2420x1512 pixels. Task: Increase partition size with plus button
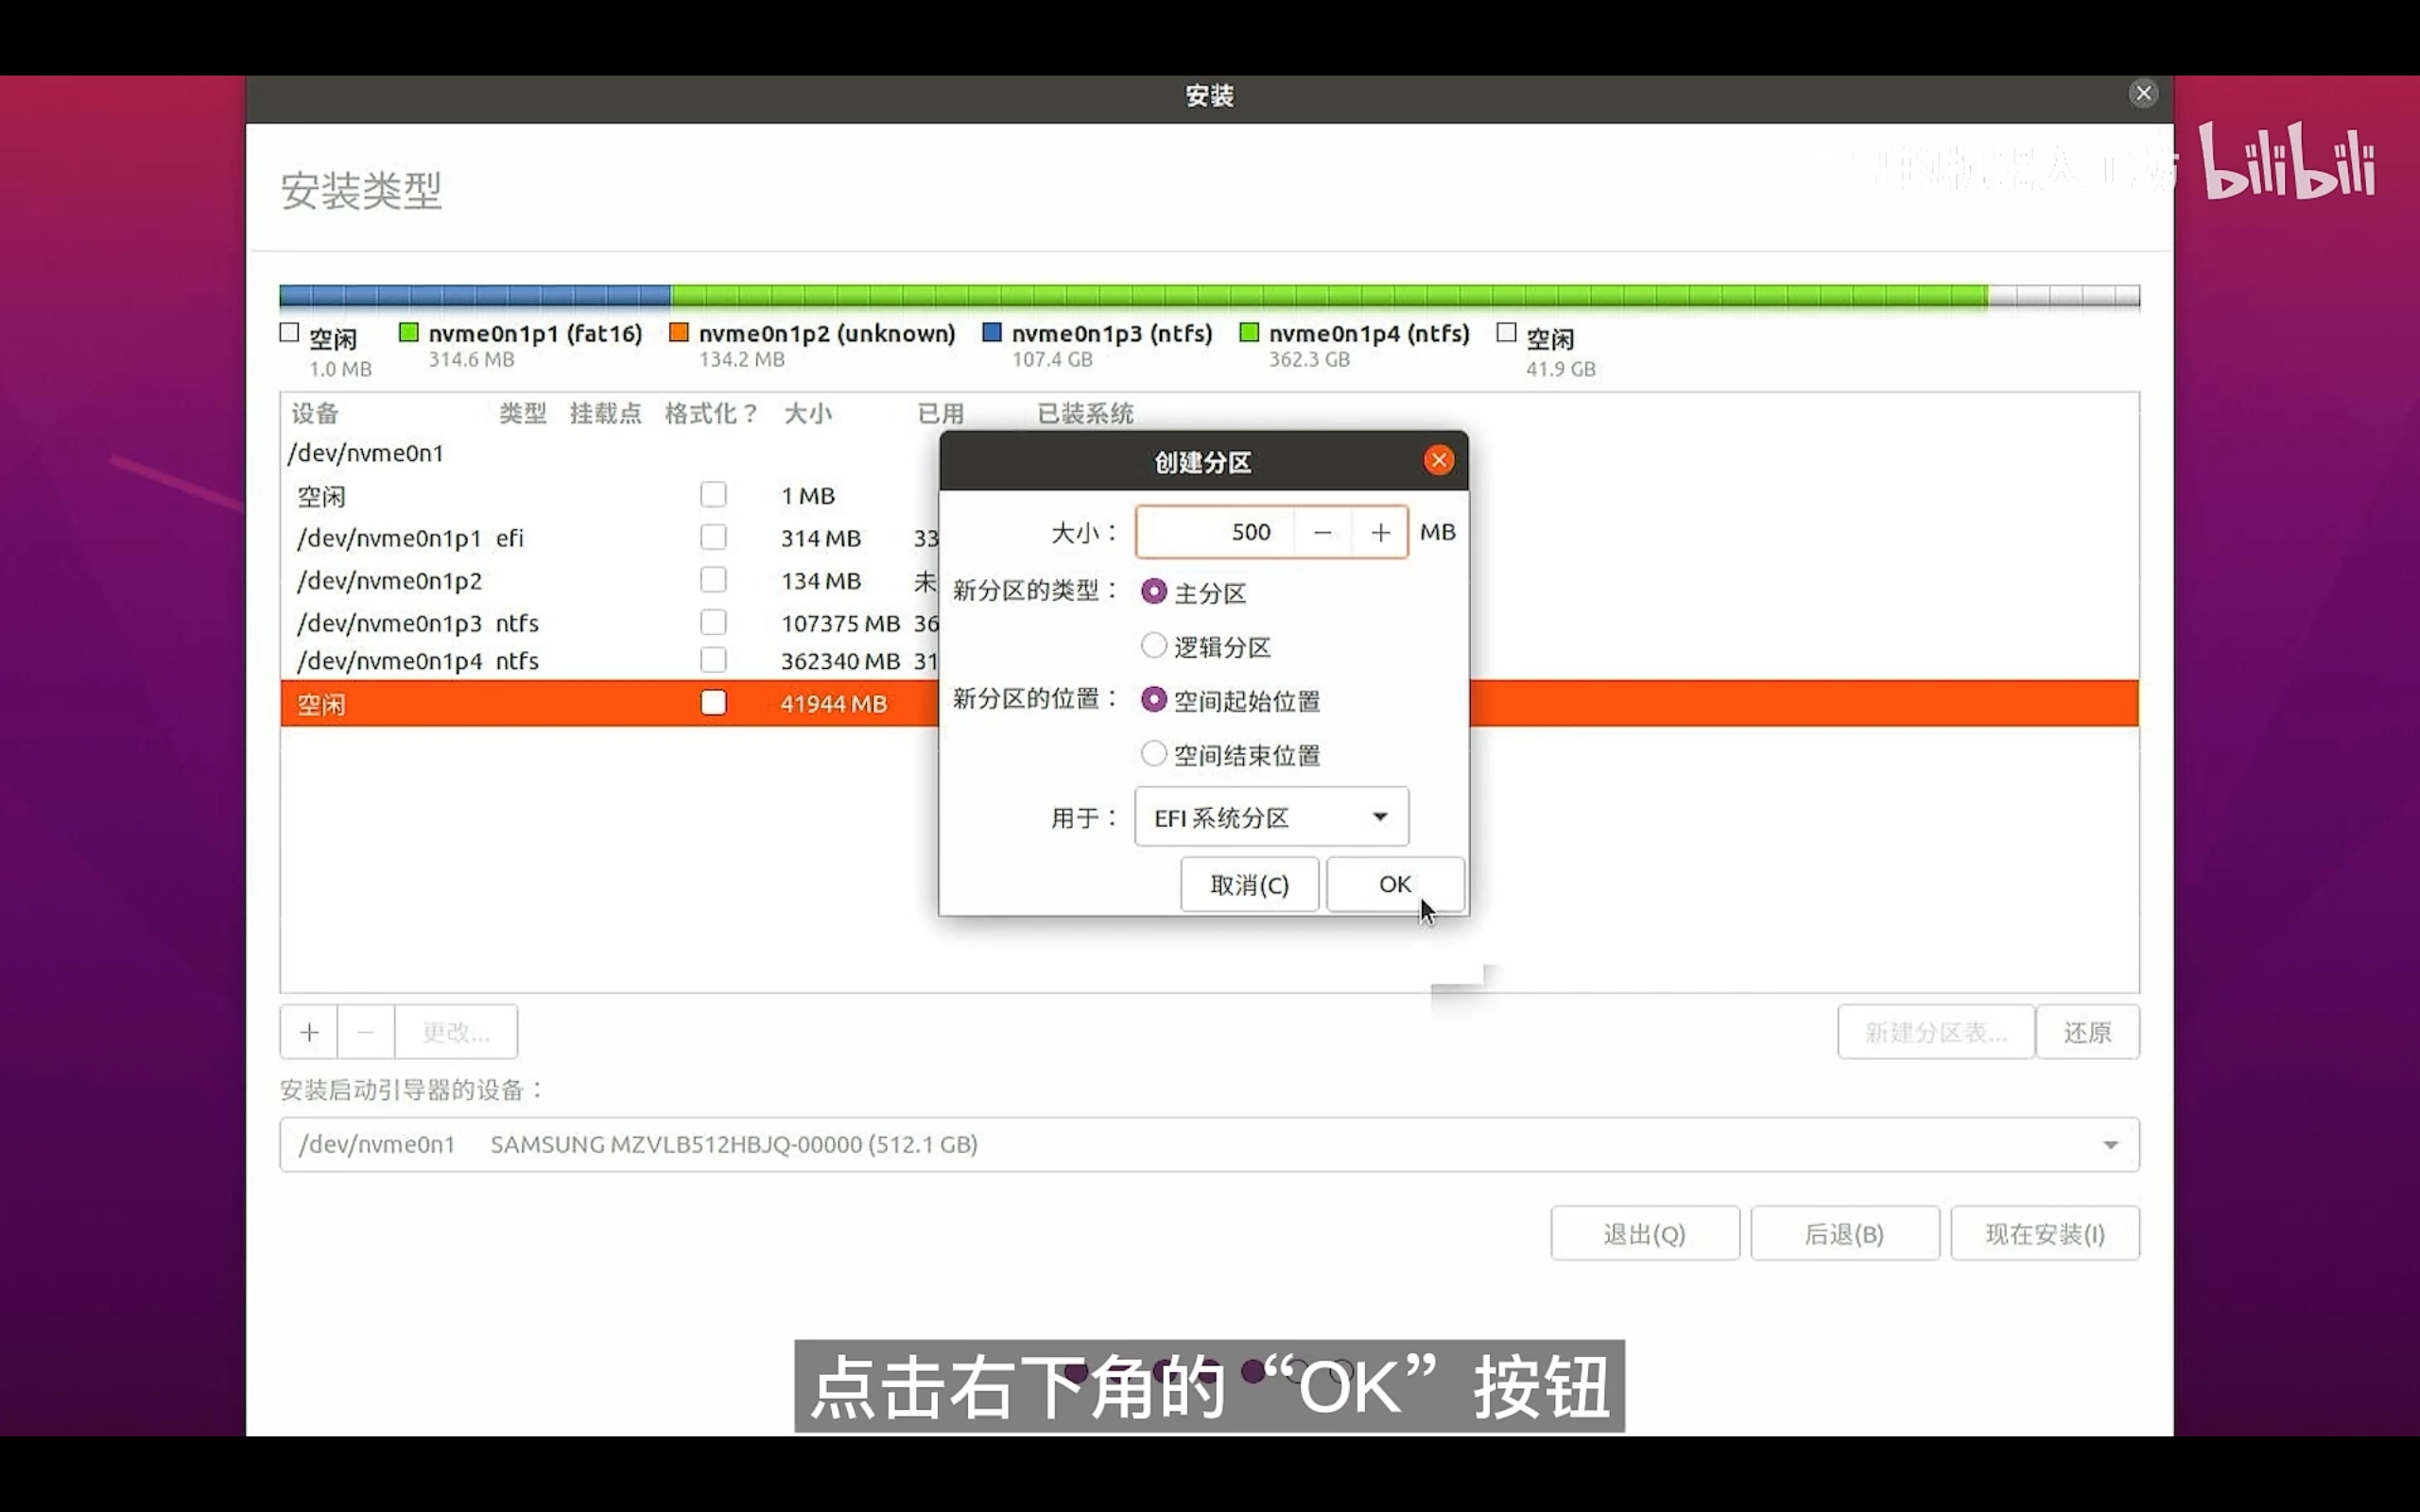pyautogui.click(x=1380, y=532)
